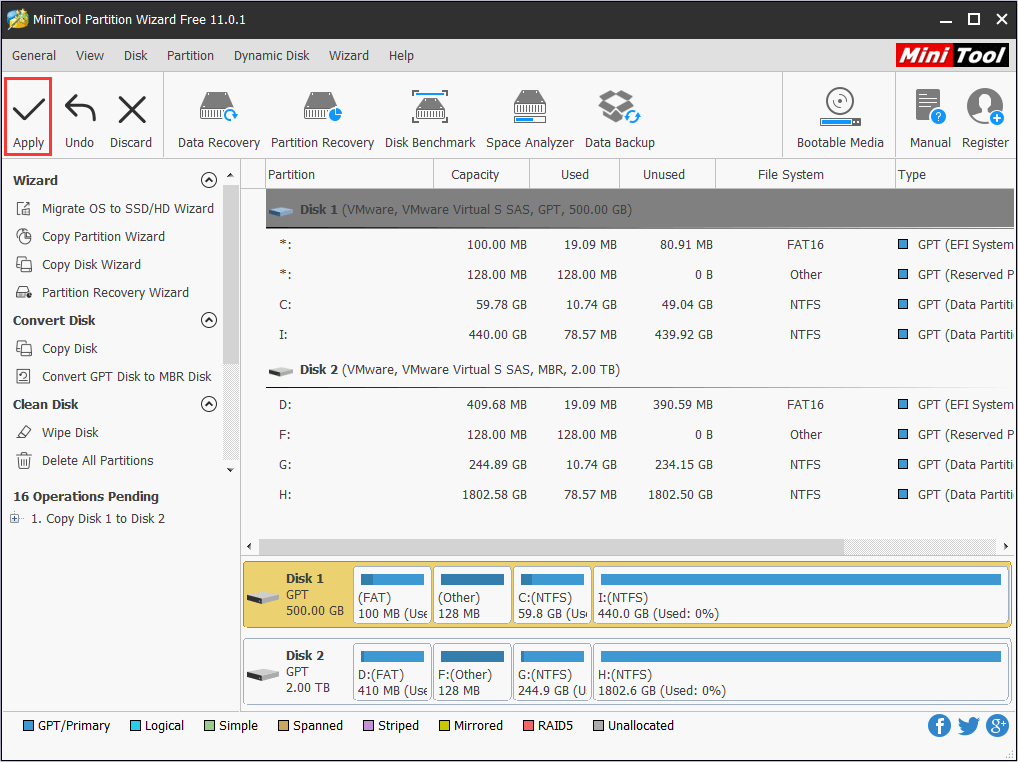
Task: Sort by Used column header
Action: pyautogui.click(x=575, y=175)
